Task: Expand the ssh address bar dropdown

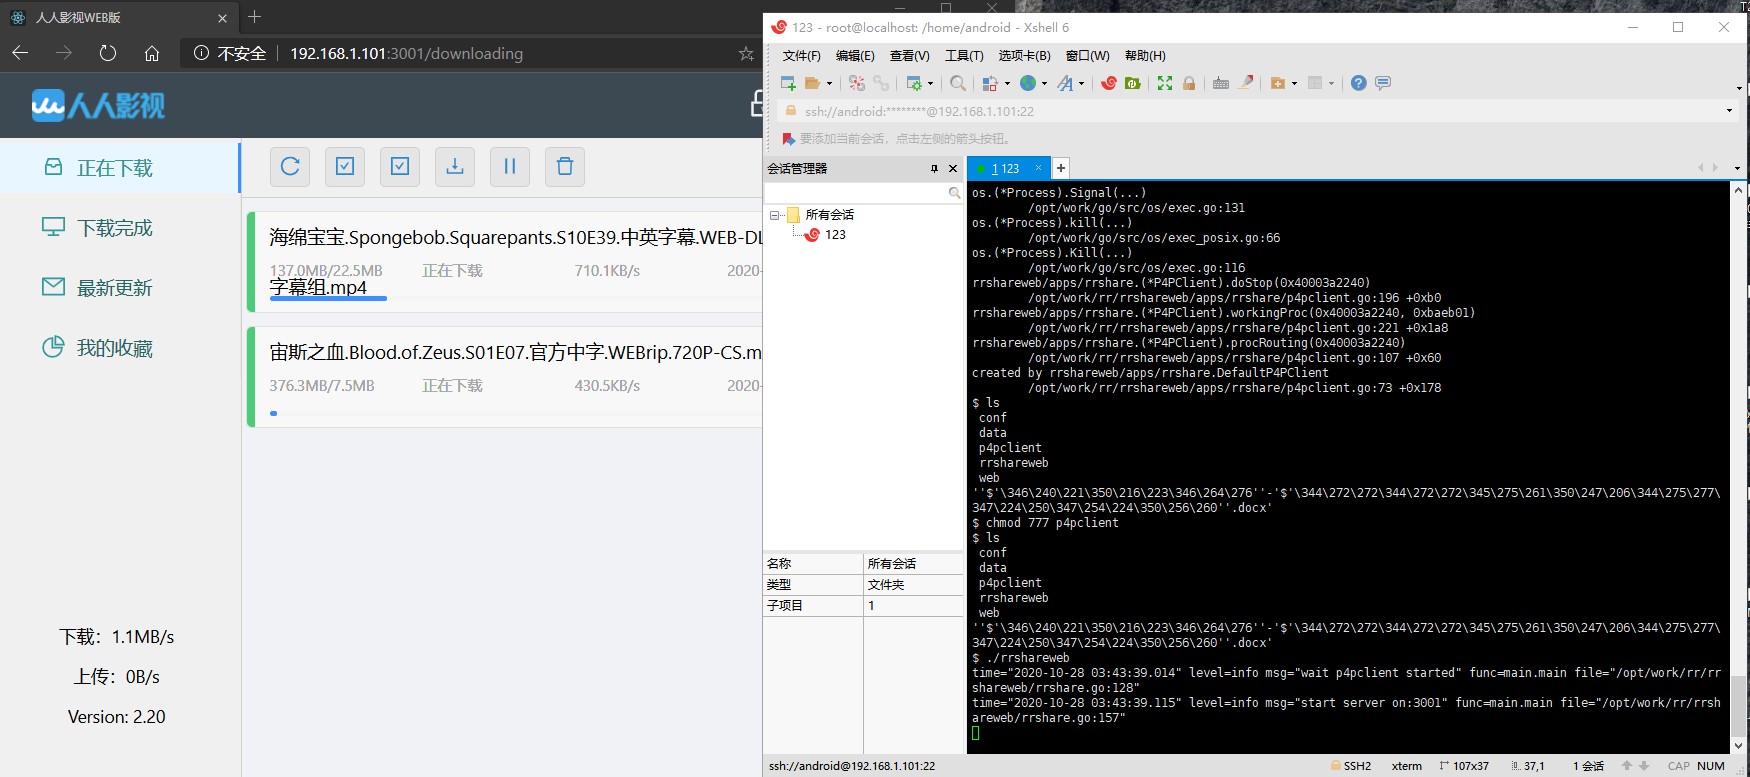Action: [1729, 111]
